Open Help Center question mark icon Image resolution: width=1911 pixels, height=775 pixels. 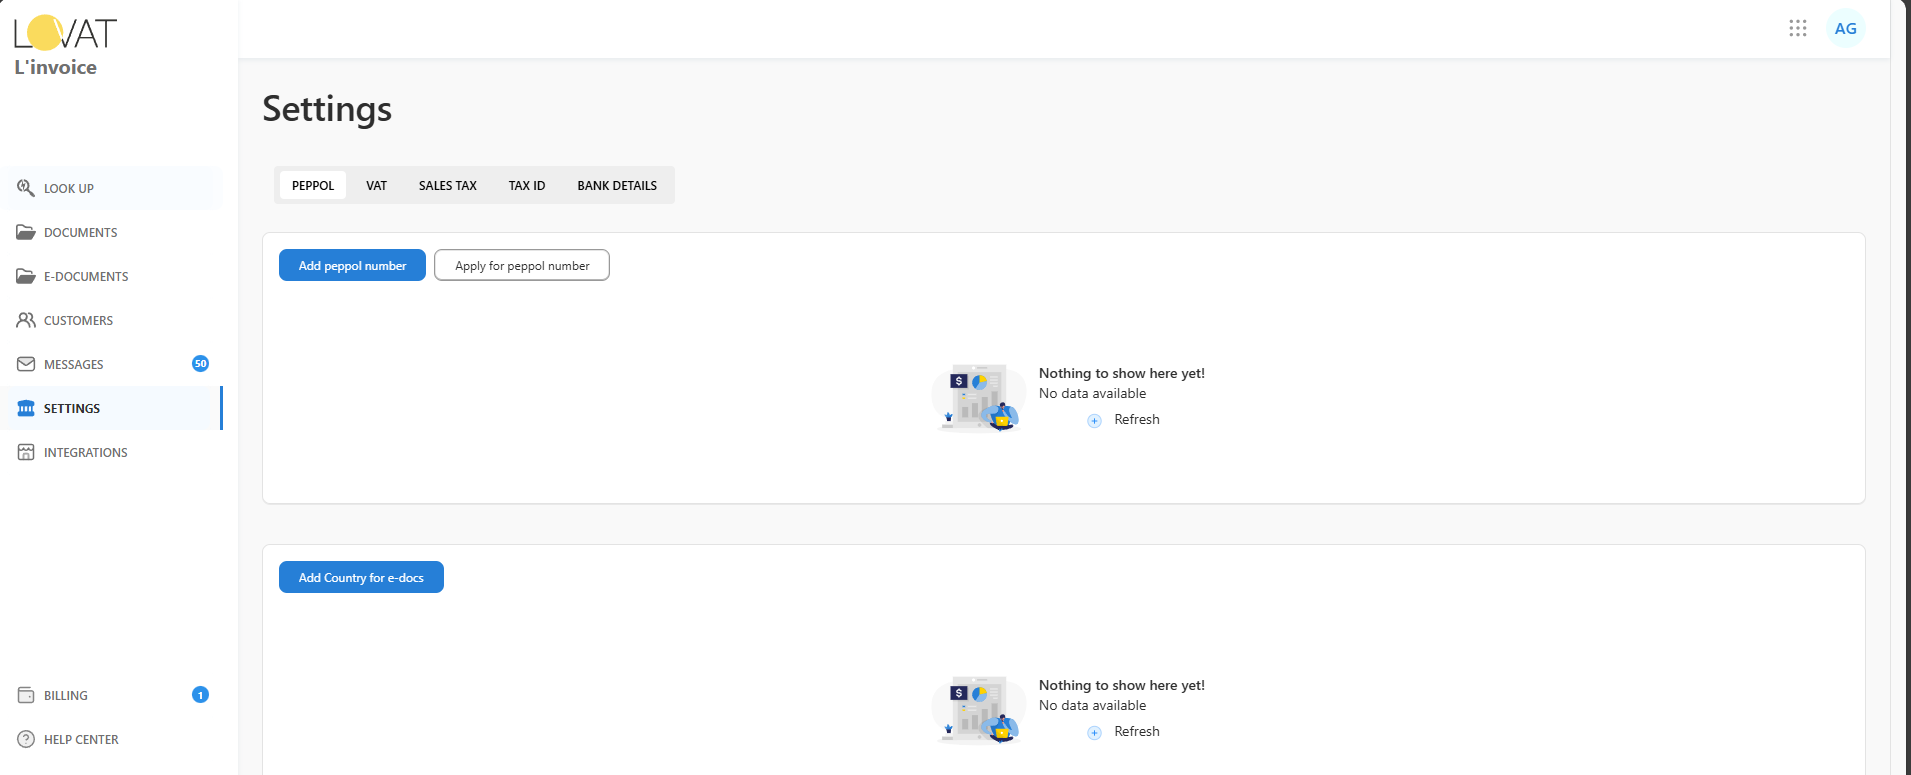26,739
